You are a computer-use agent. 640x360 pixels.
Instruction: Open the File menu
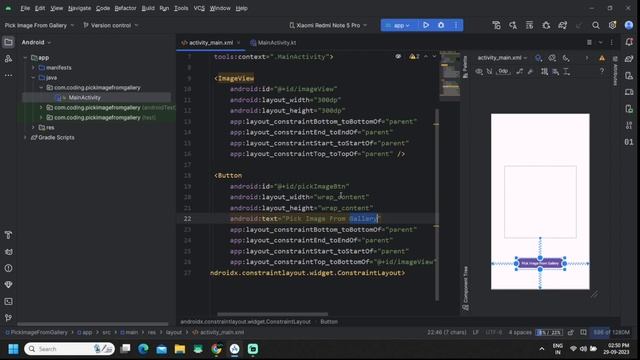(x=25, y=8)
